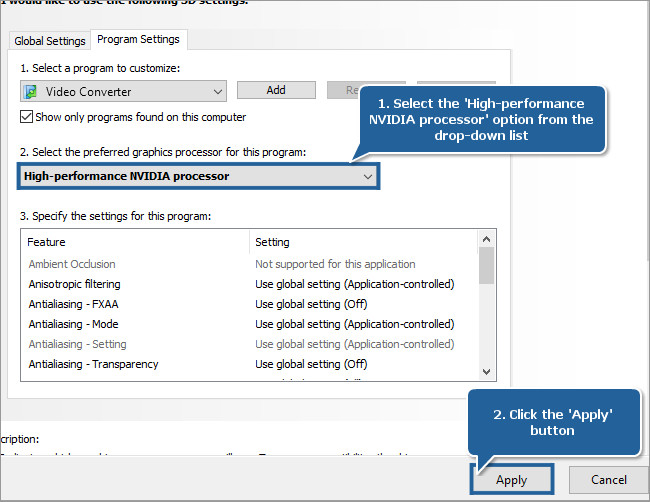Select Antialiasing - Mode feature
650x502 pixels.
click(73, 324)
